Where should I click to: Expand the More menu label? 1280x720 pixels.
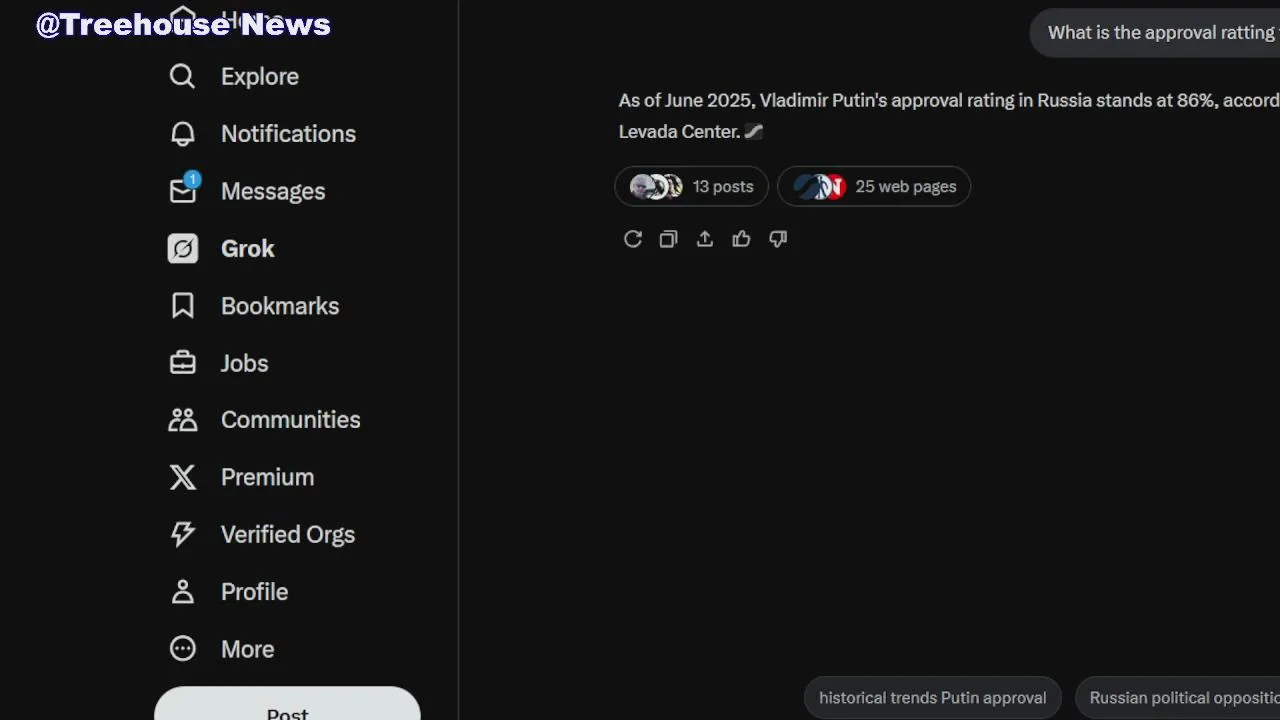coord(247,649)
